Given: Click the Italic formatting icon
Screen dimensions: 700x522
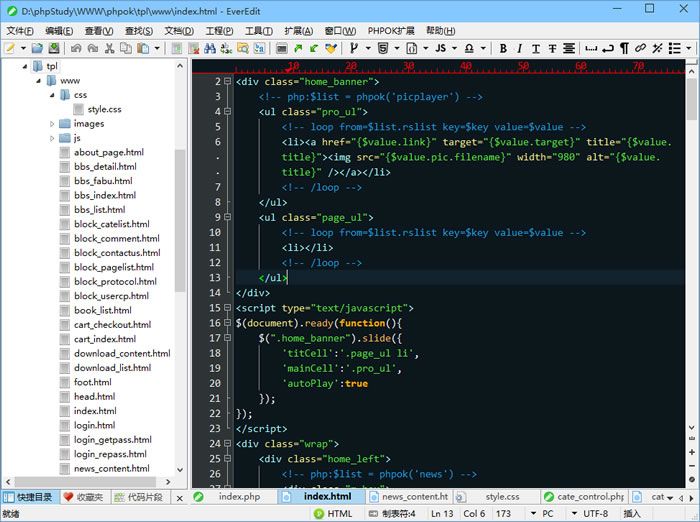Looking at the screenshot, I should coord(519,48).
